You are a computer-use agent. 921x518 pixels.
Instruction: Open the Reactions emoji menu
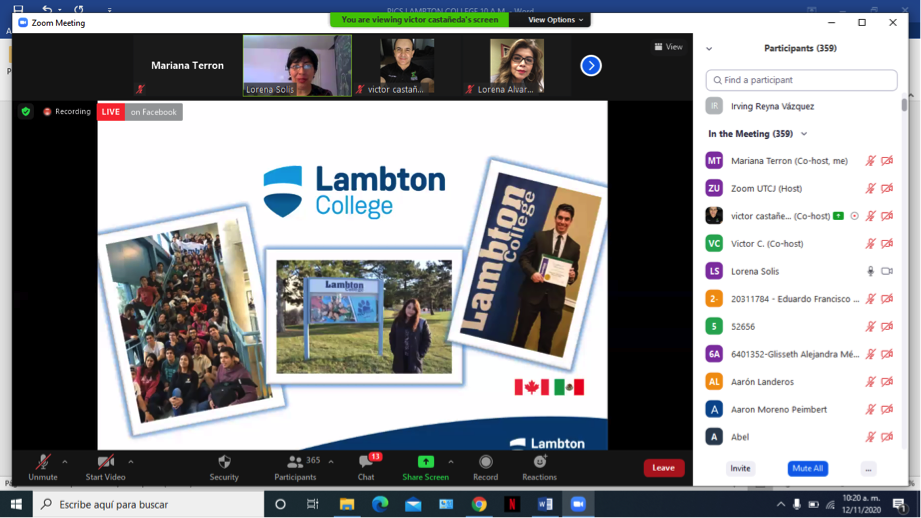point(539,467)
